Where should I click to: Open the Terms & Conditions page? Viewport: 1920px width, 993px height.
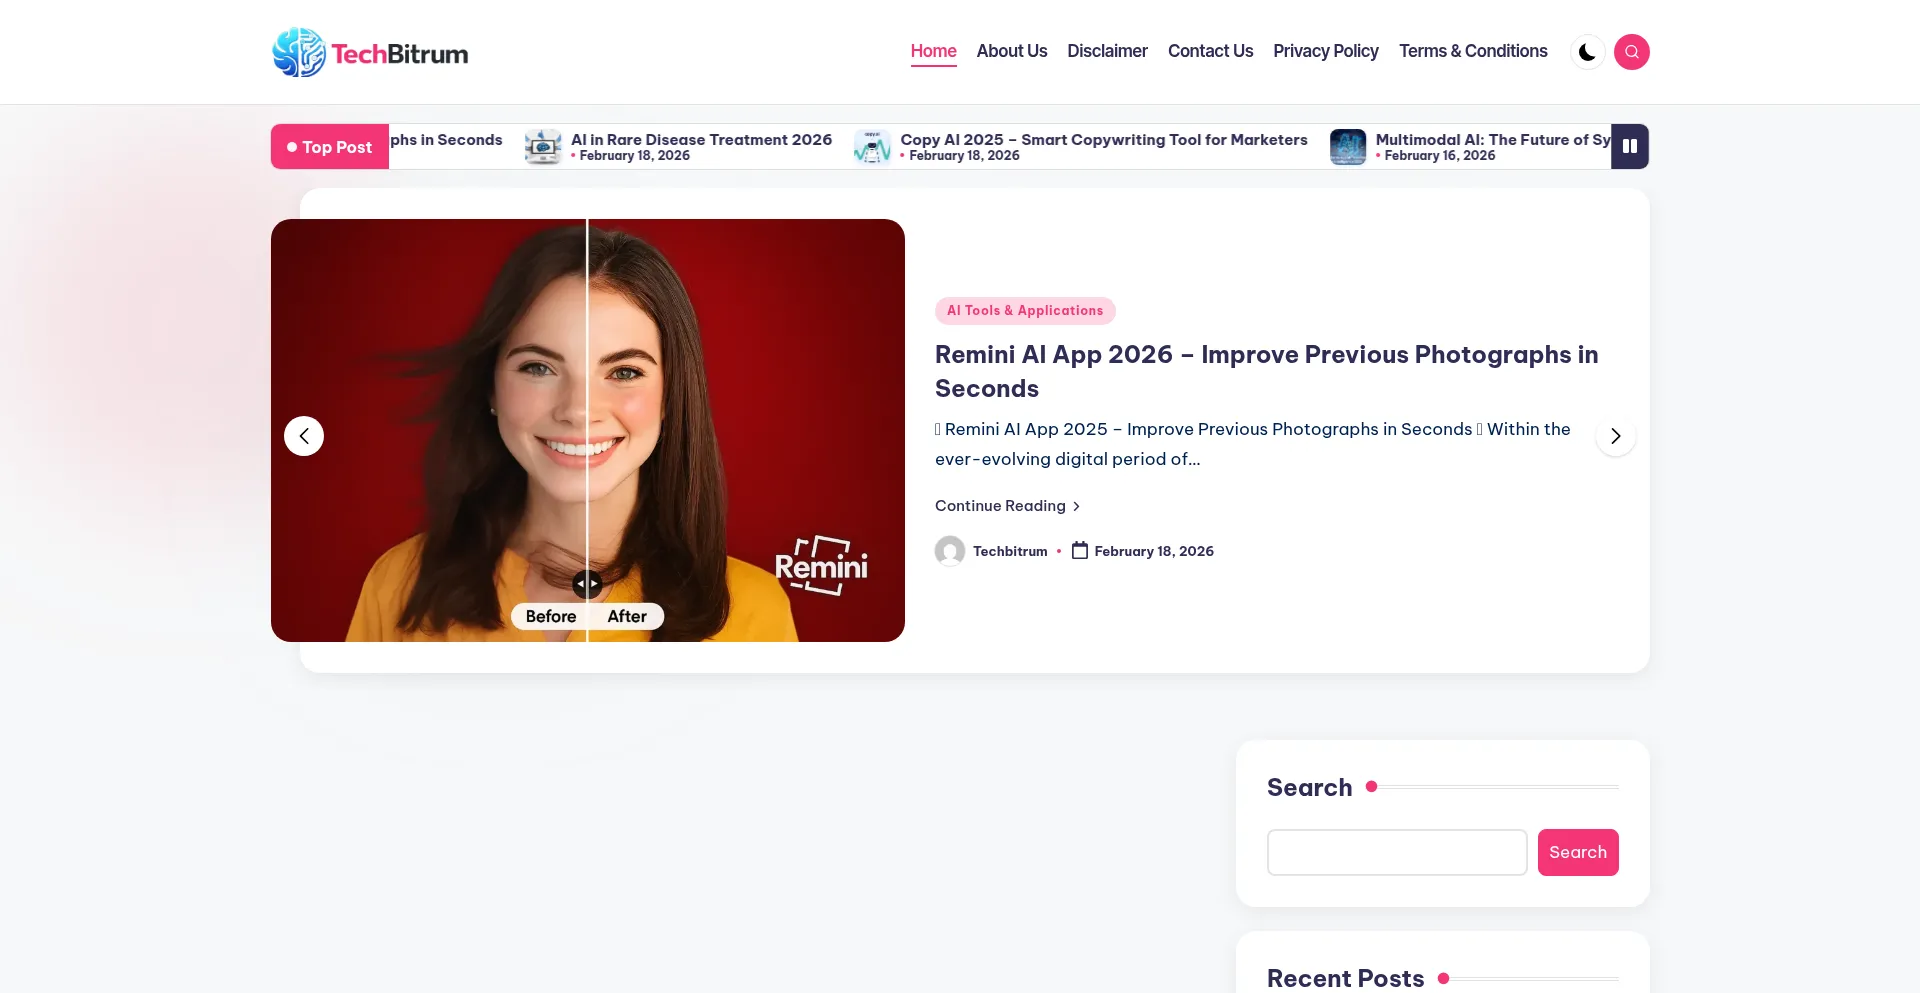click(1473, 51)
